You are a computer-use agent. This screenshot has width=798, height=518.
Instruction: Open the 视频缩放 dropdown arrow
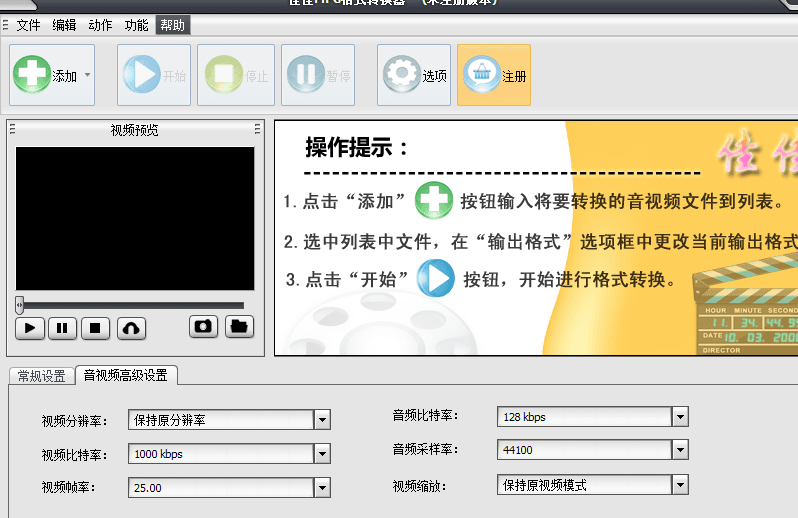tap(680, 484)
